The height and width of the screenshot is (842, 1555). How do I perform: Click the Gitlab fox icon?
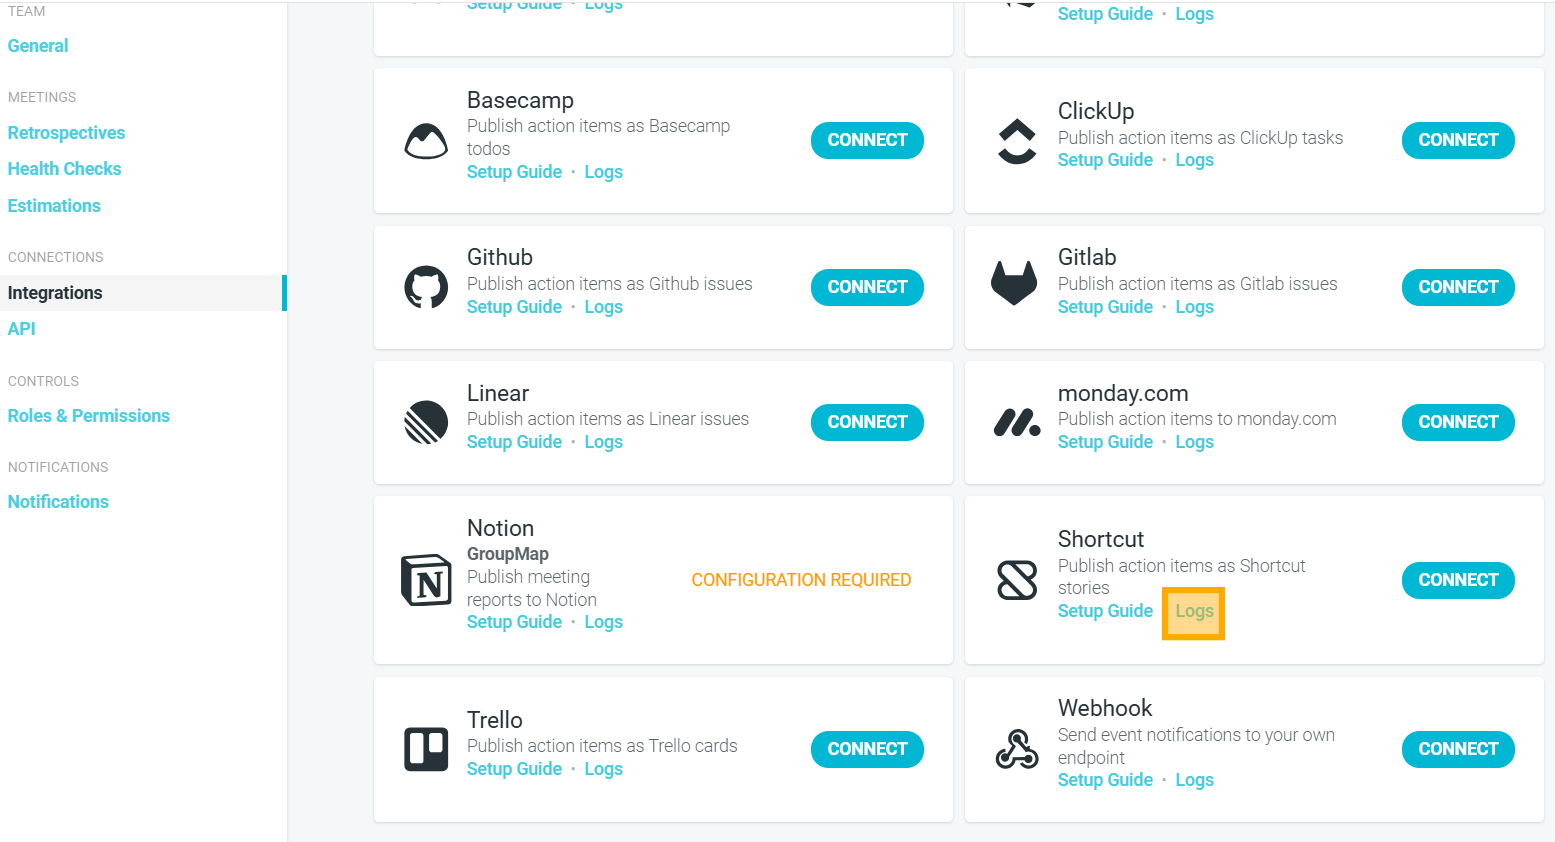coord(1014,283)
